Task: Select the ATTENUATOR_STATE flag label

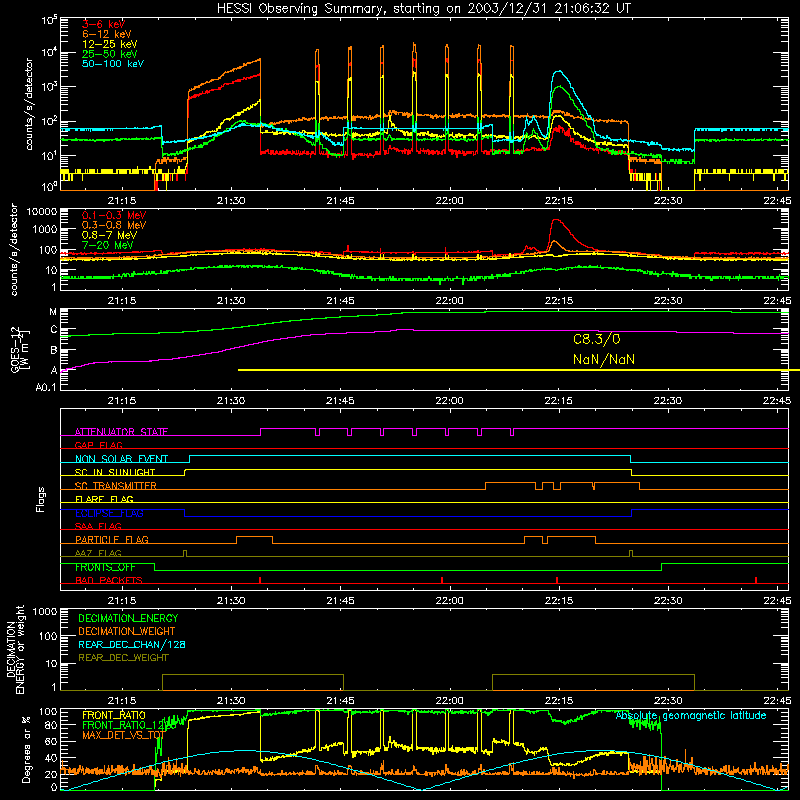Action: [121, 432]
